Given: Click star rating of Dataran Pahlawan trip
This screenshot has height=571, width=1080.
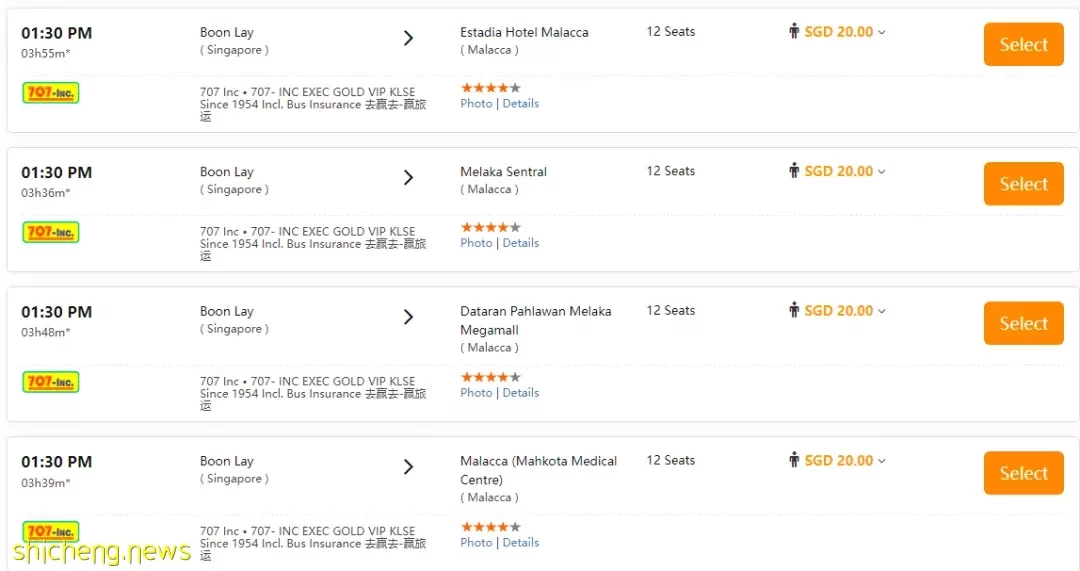Looking at the screenshot, I should pyautogui.click(x=490, y=377).
